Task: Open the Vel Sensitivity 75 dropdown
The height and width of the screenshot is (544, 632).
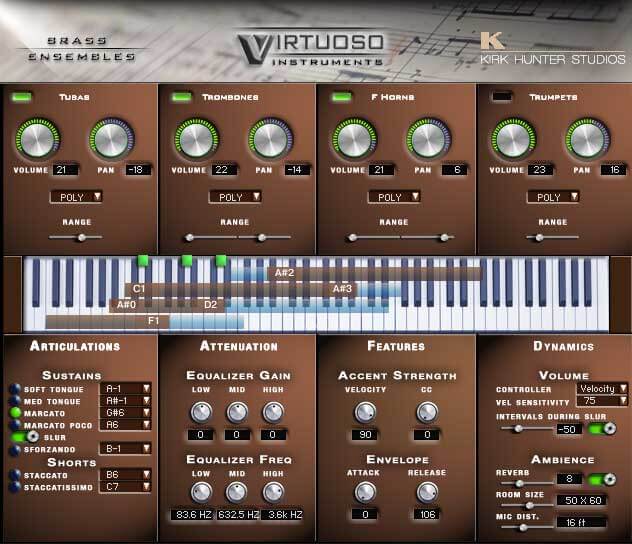Action: click(602, 401)
